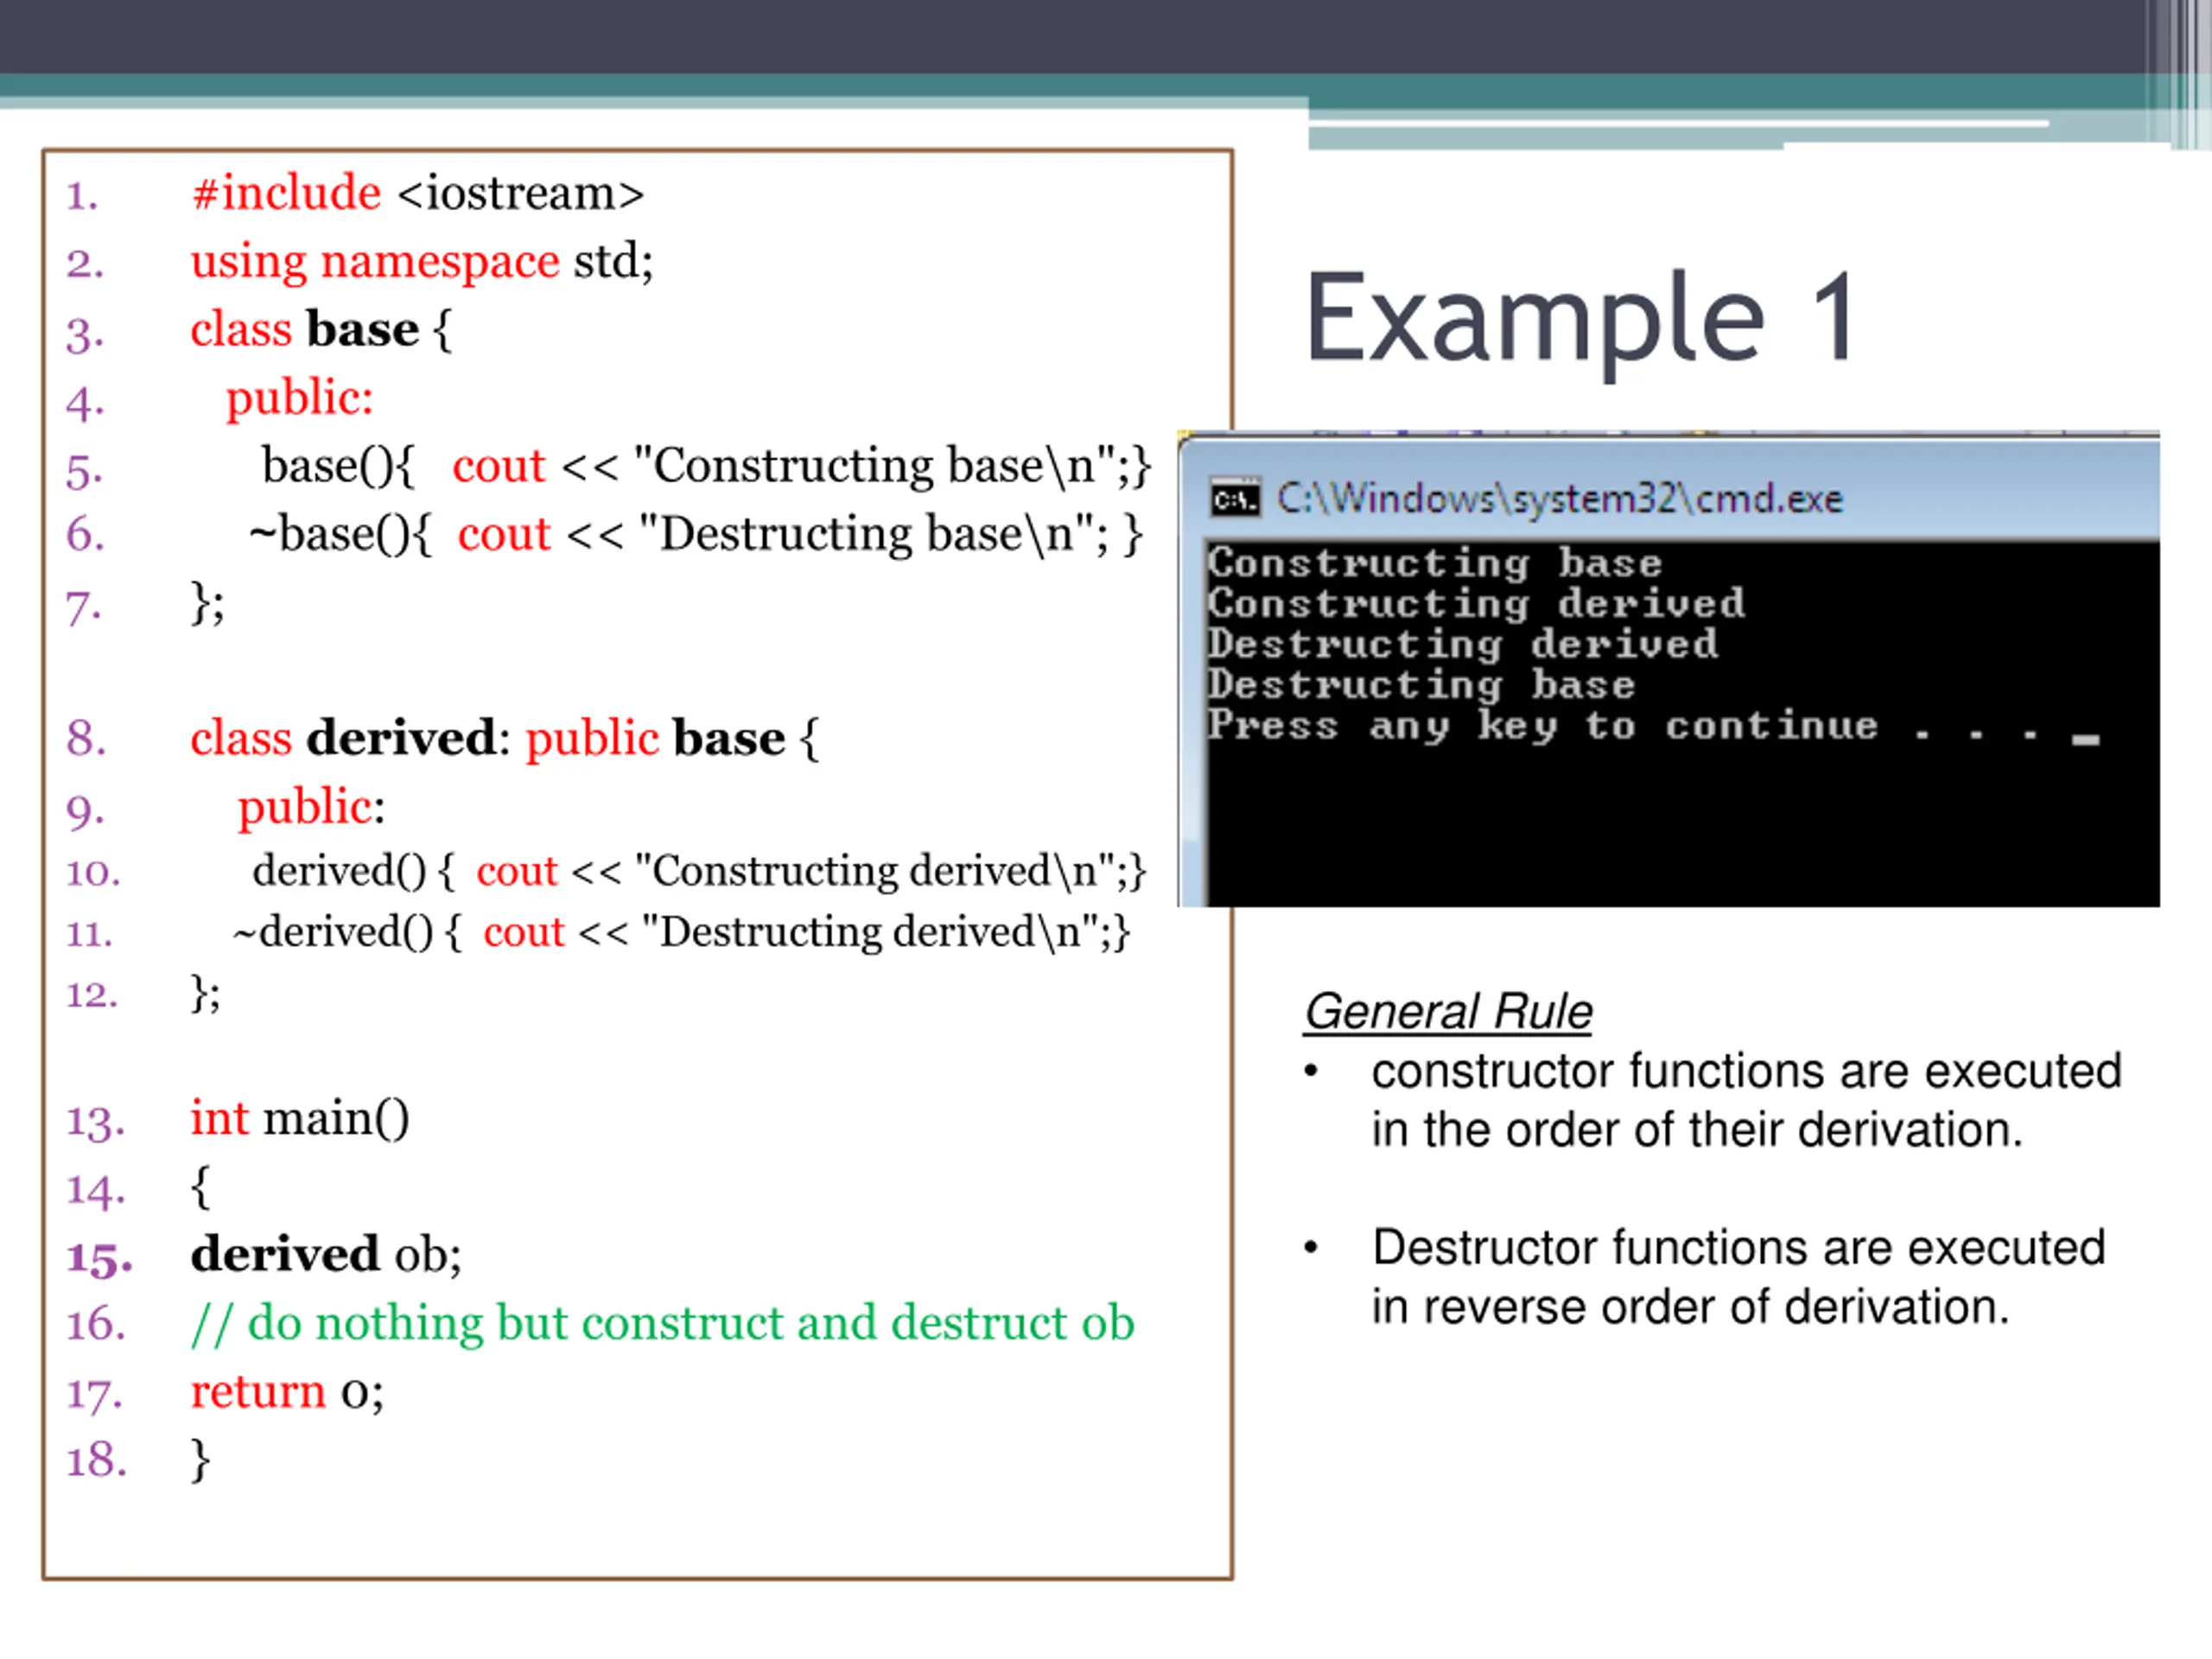Screen dimensions: 2212x1659
Task: Click the green comment on line 16
Action: coord(662,1323)
